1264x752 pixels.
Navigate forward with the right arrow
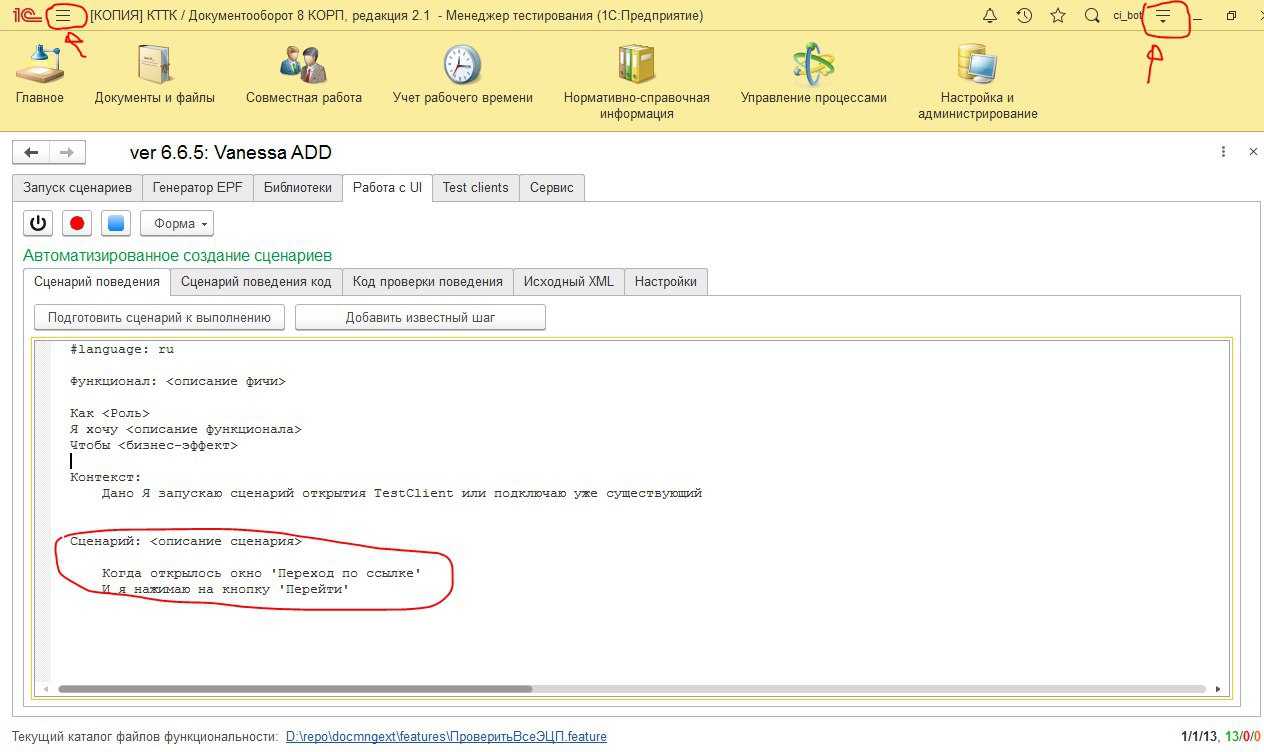click(67, 152)
